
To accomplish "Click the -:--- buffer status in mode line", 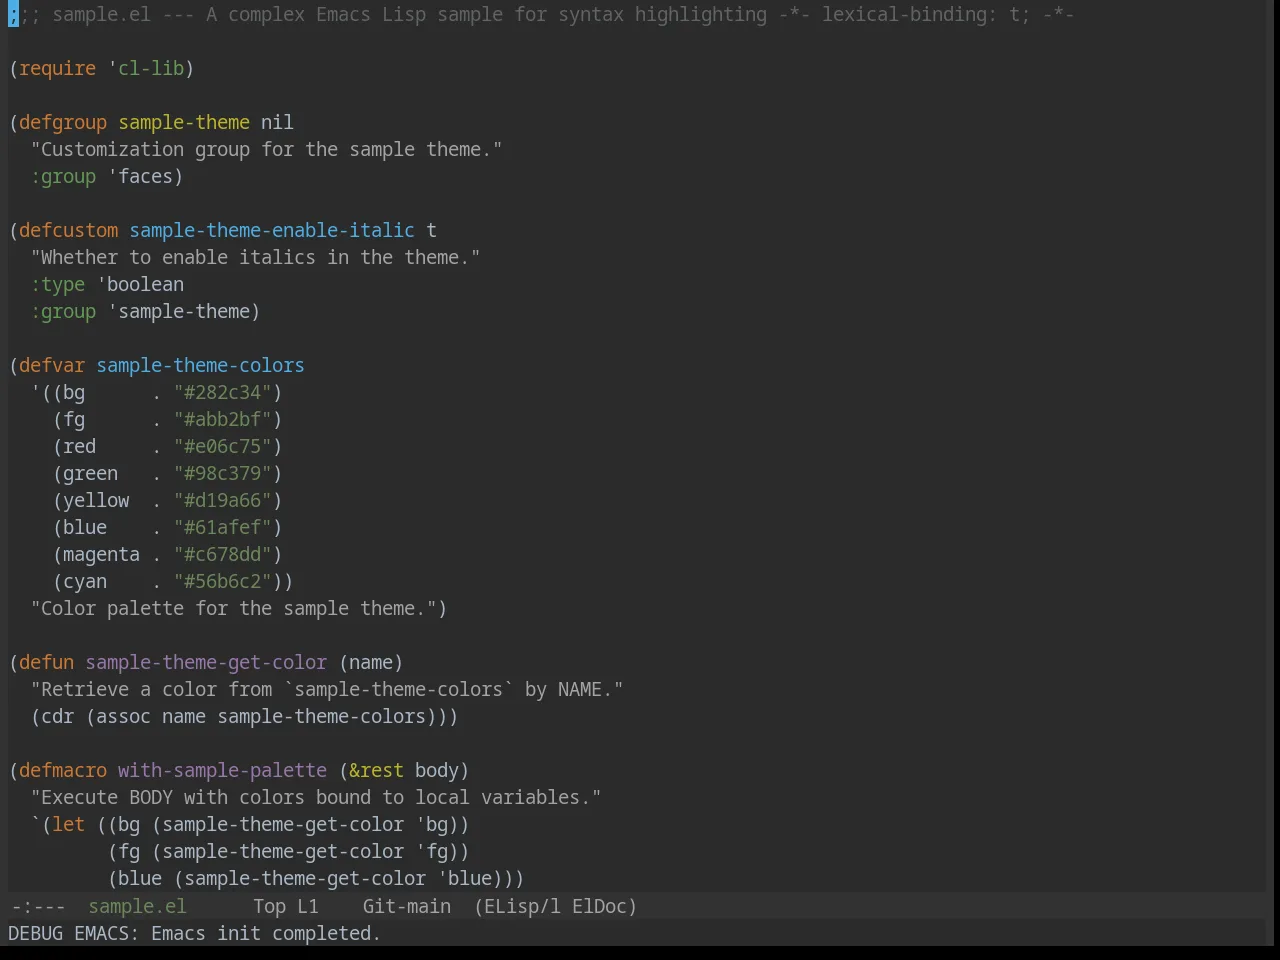I will pyautogui.click(x=38, y=906).
